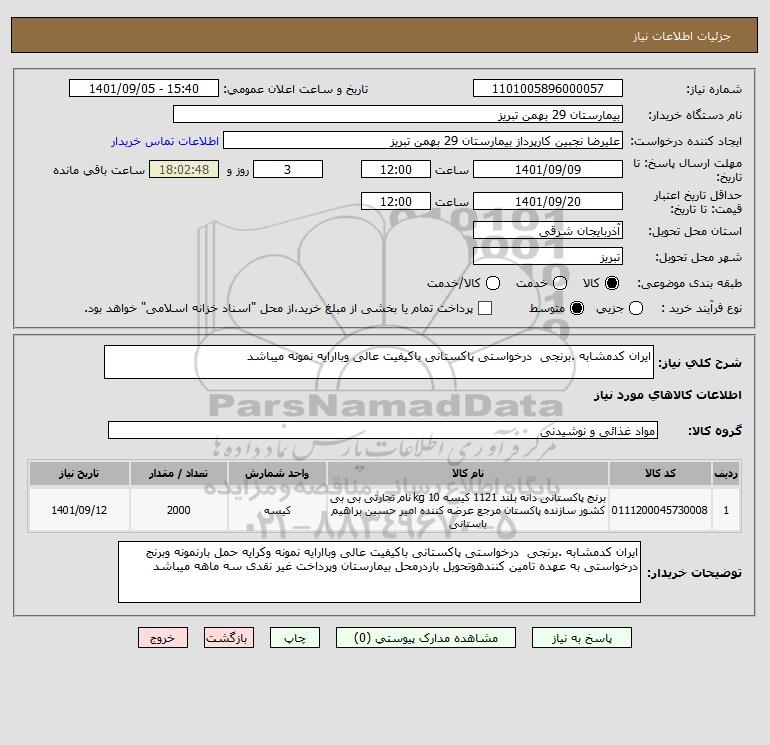Click the goods group field مواد غذائی و نوشیدنی
Image resolution: width=770 pixels, height=745 pixels.
tap(383, 430)
